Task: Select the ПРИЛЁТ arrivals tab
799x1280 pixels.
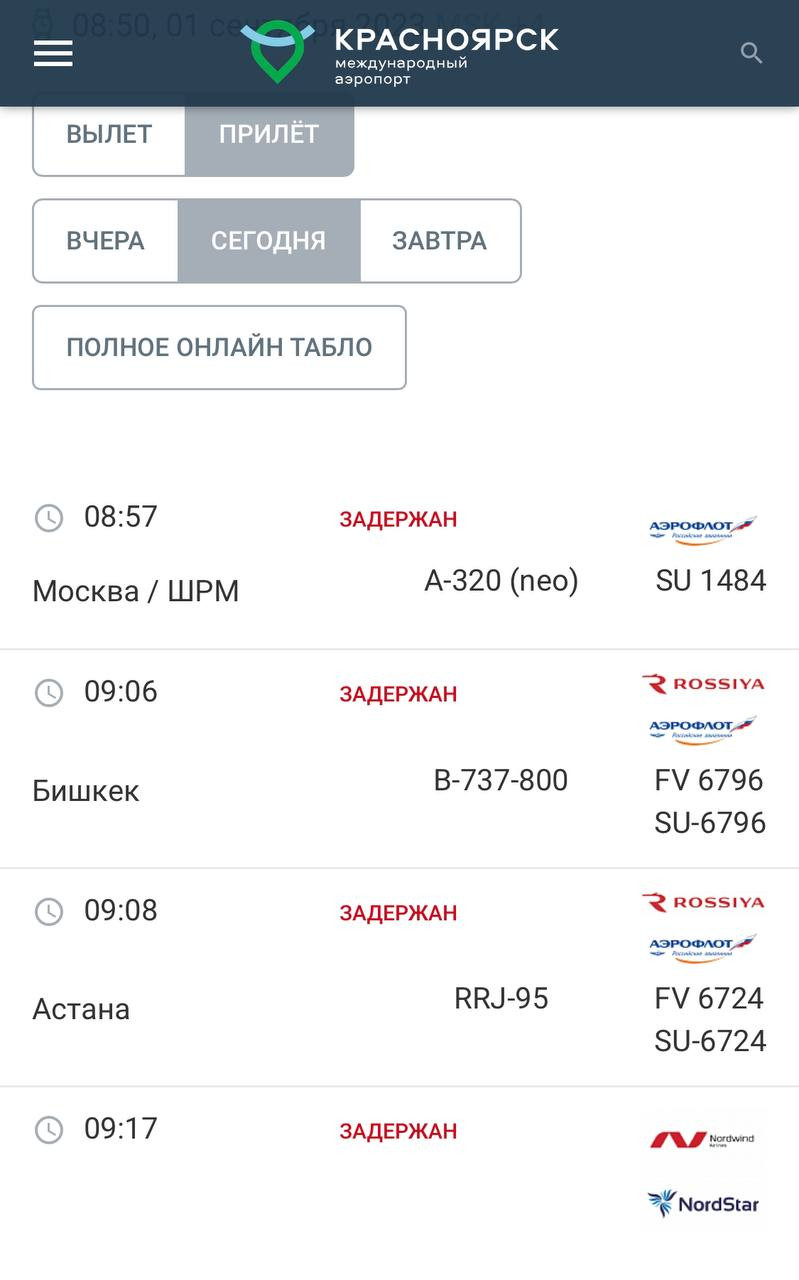Action: pos(269,135)
